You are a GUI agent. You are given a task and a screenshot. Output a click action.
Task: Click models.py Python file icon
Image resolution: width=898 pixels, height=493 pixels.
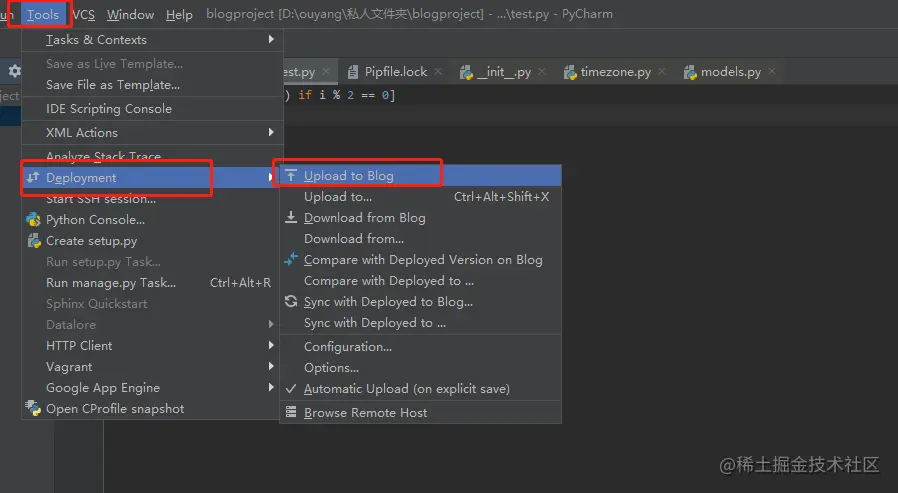[x=690, y=72]
